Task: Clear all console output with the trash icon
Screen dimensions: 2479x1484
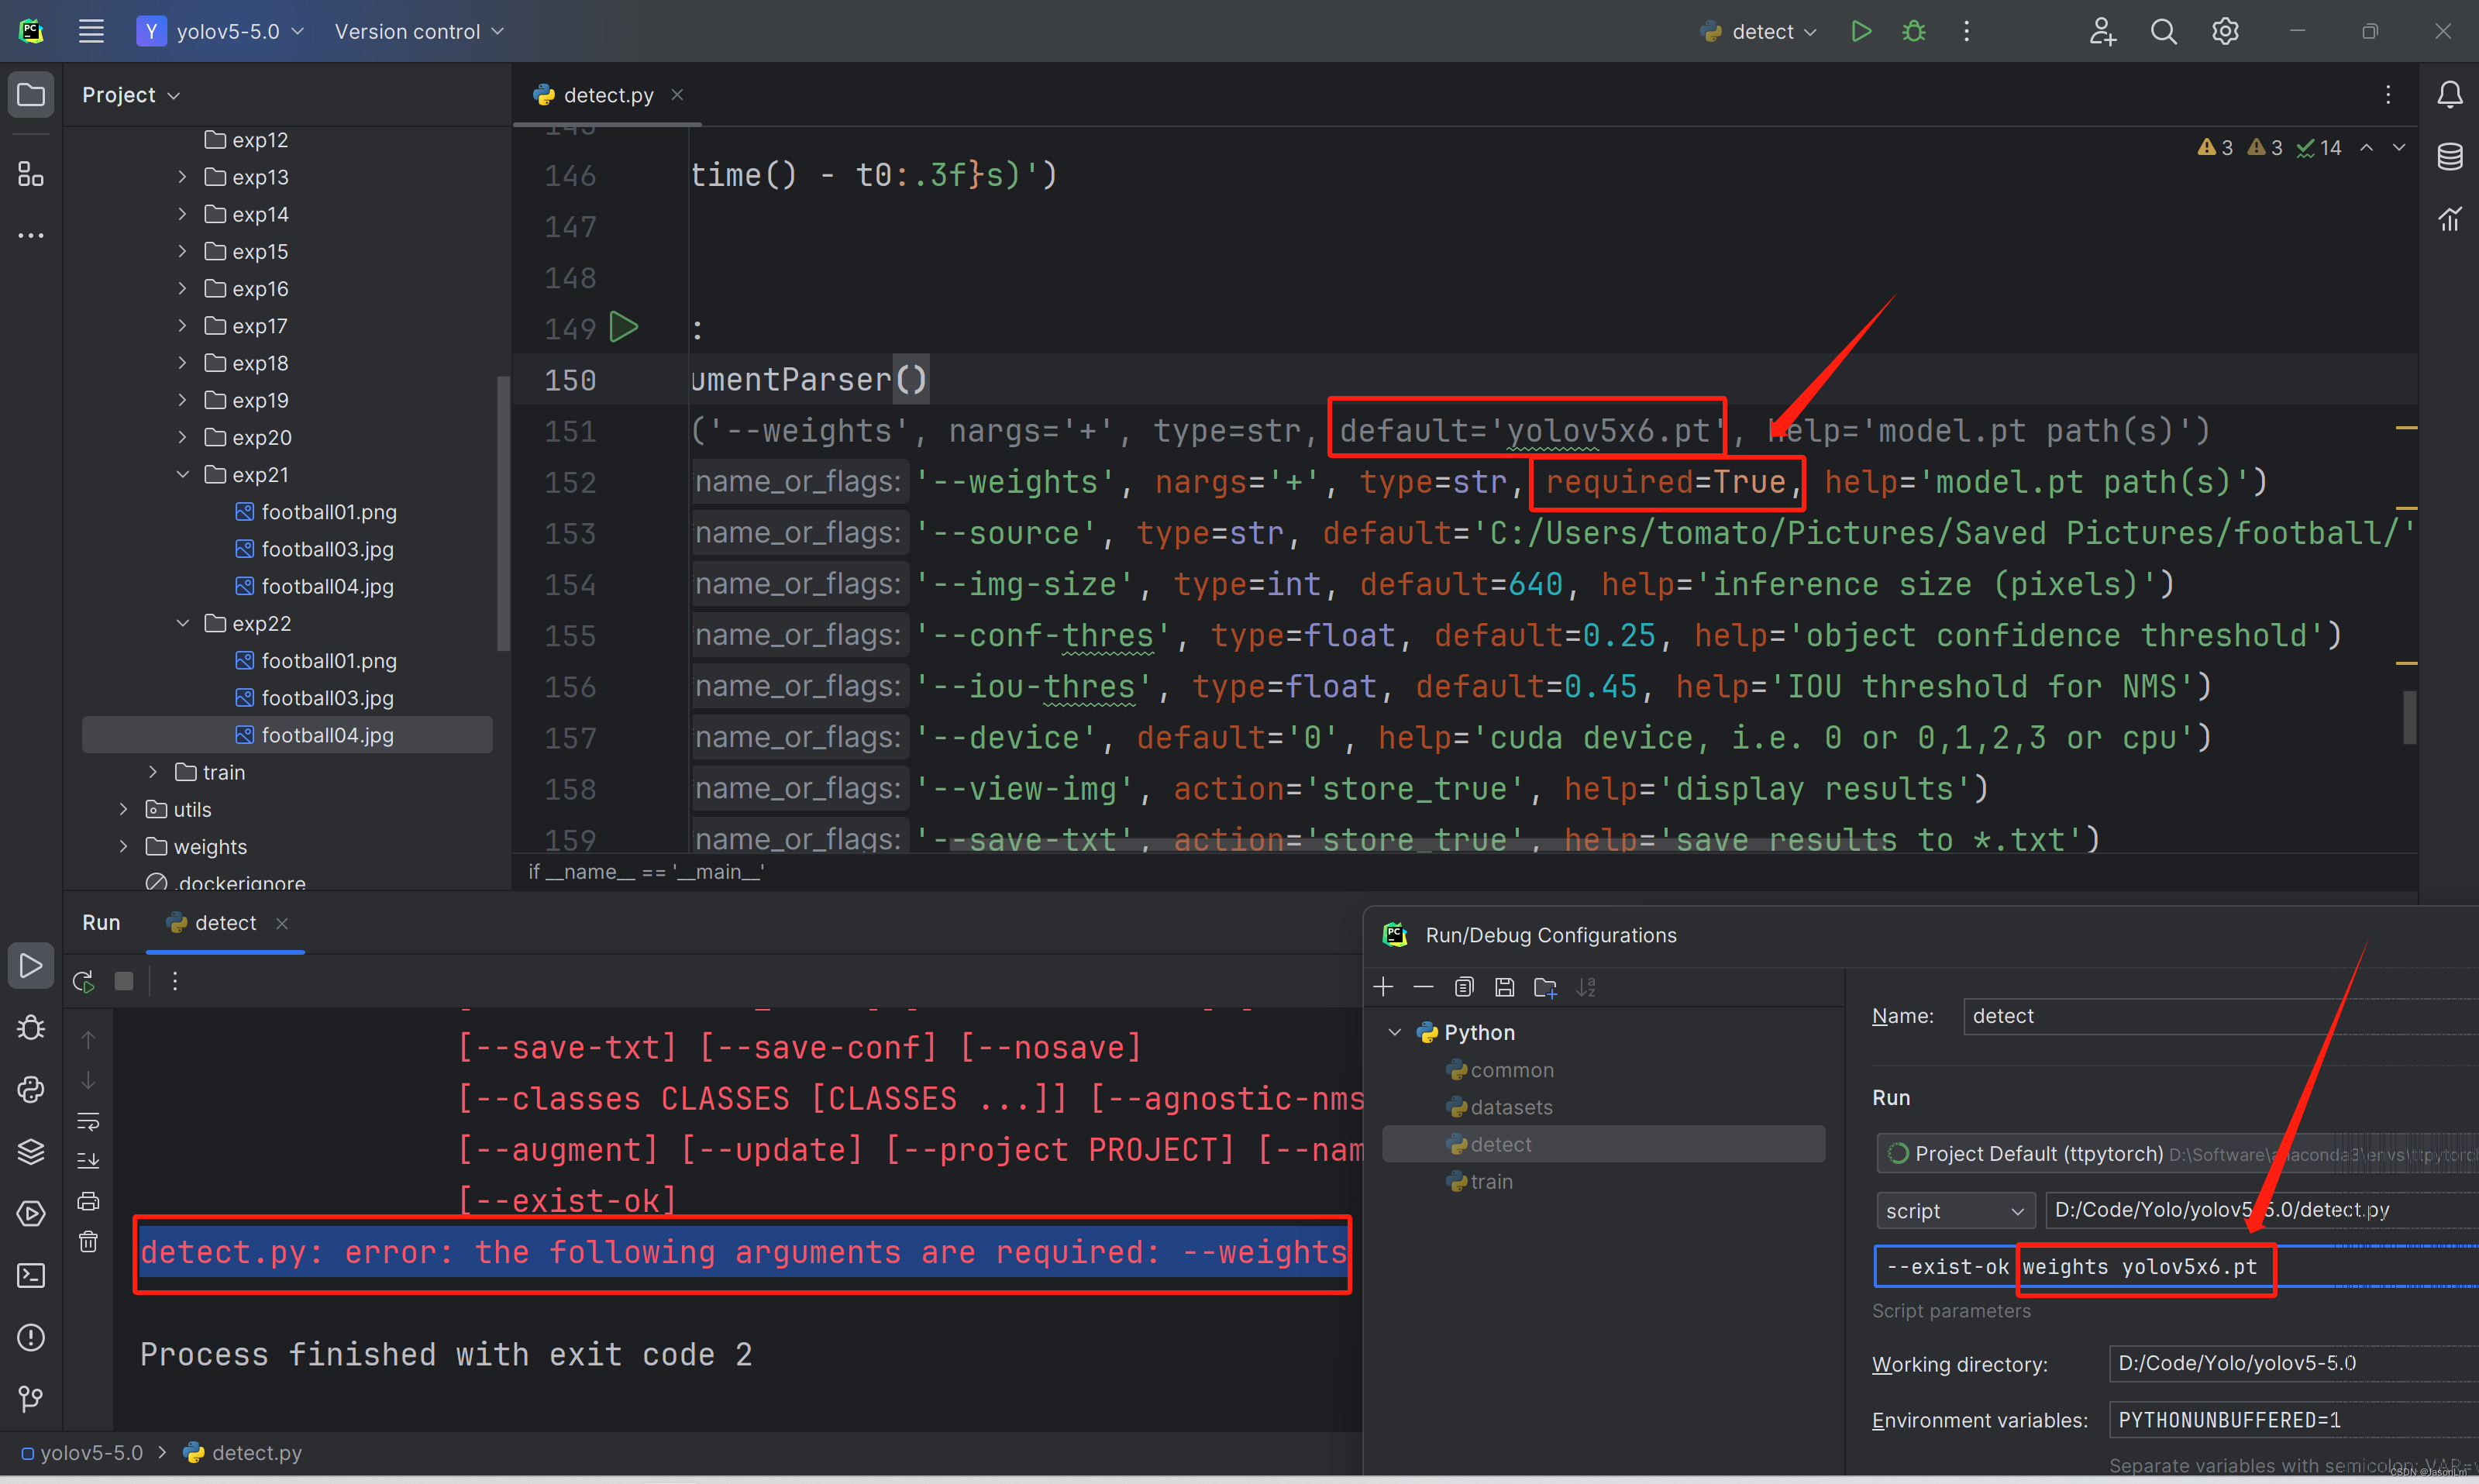Action: 88,1241
